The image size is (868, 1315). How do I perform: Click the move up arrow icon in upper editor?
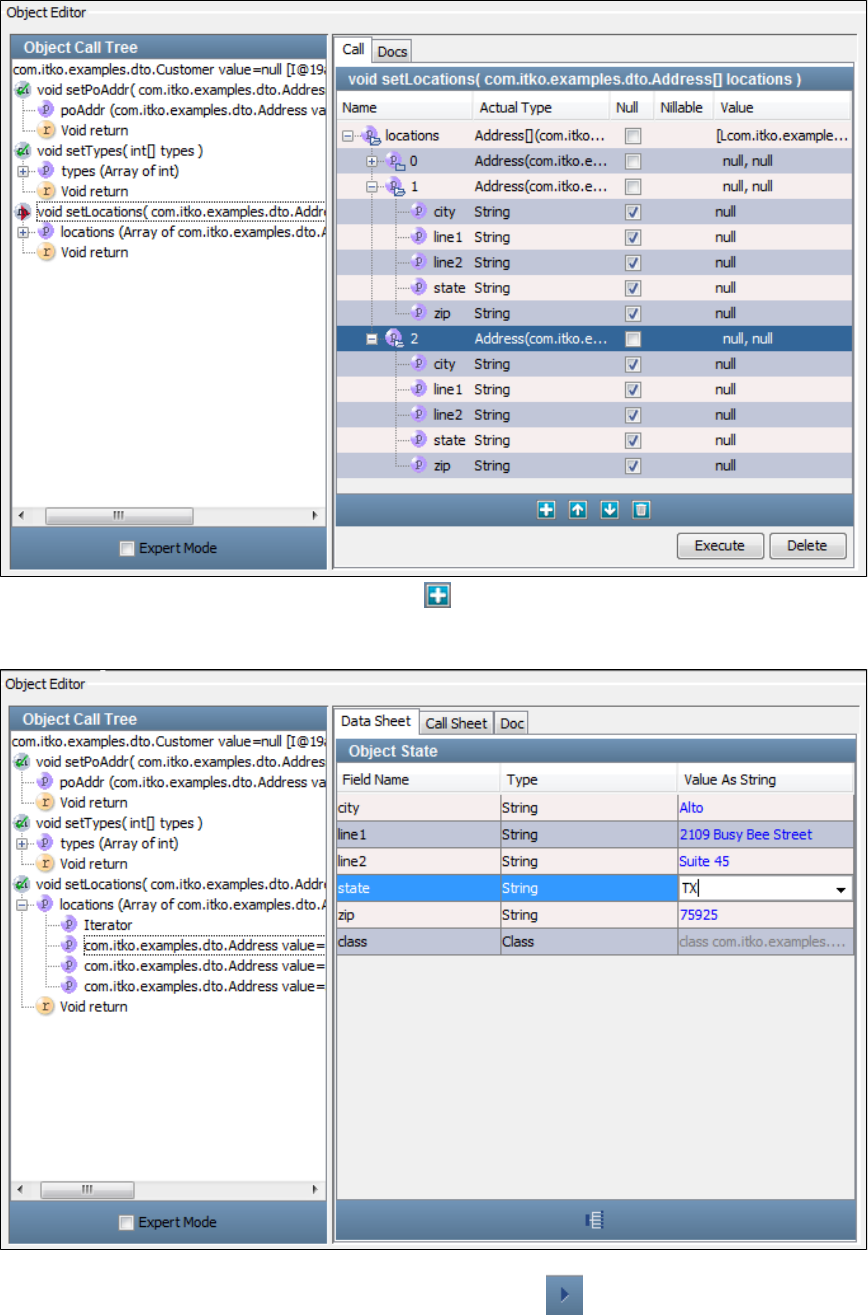tap(578, 510)
